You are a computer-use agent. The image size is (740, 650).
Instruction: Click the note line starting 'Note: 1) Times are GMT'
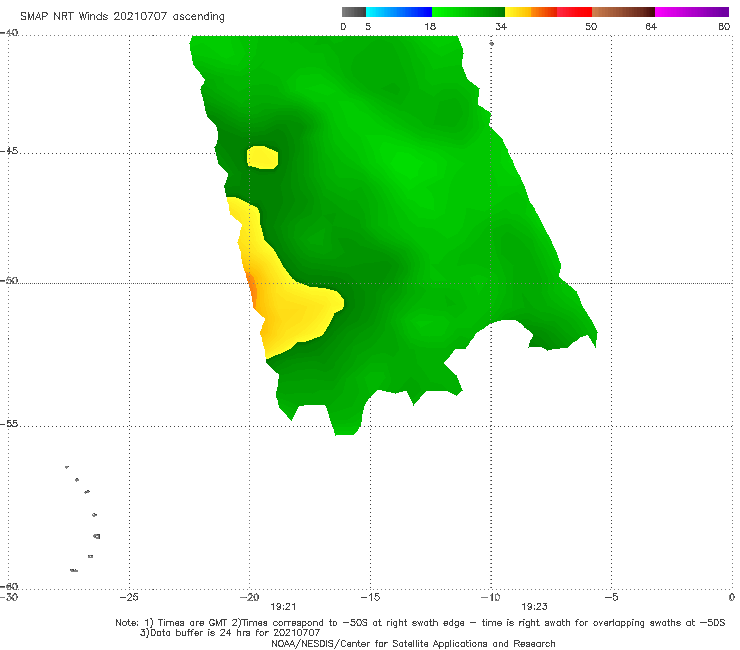pyautogui.click(x=420, y=623)
